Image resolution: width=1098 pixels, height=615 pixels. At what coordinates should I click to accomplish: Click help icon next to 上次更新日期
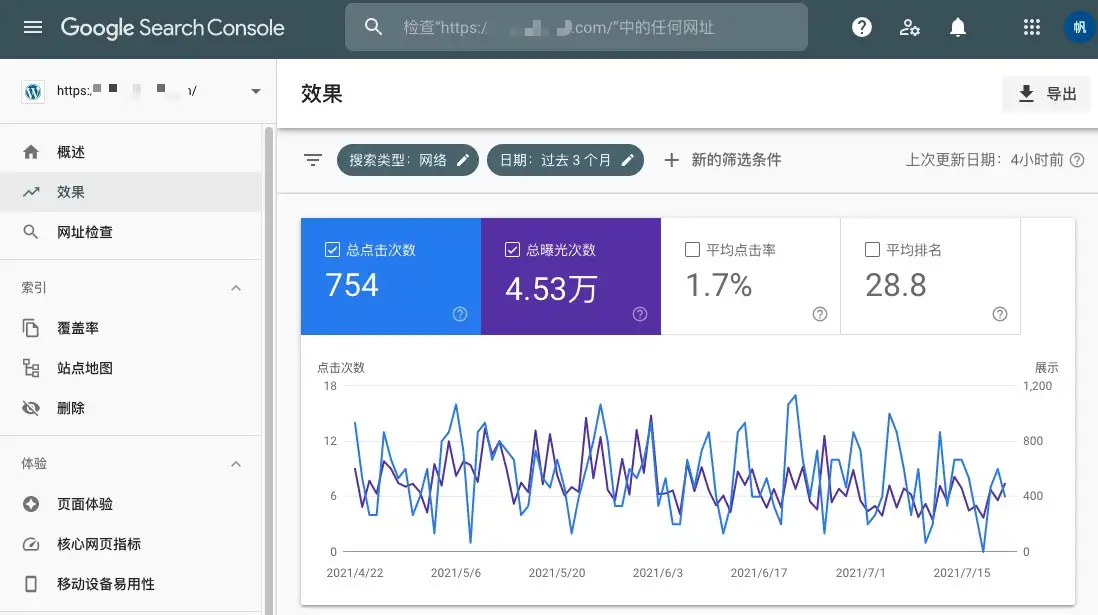[x=1077, y=160]
